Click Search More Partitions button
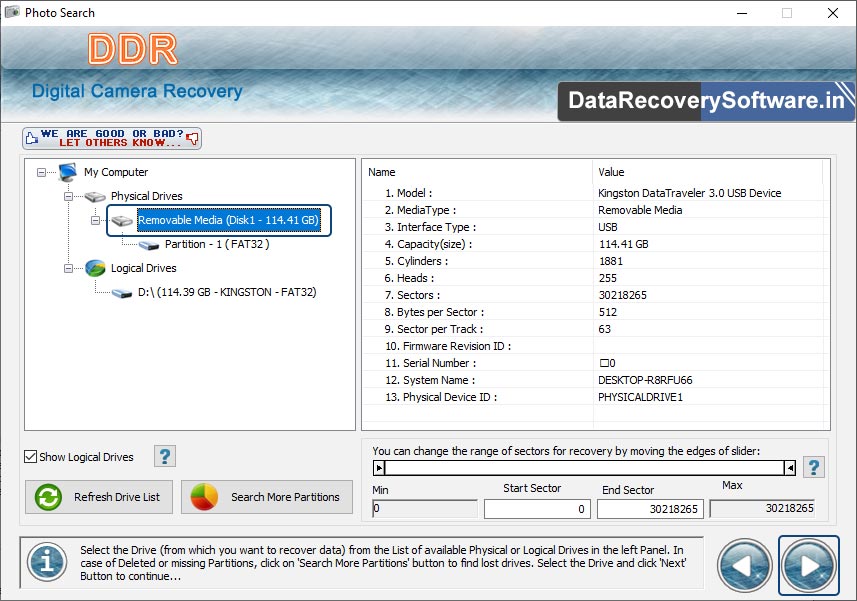This screenshot has width=857, height=601. (x=267, y=497)
